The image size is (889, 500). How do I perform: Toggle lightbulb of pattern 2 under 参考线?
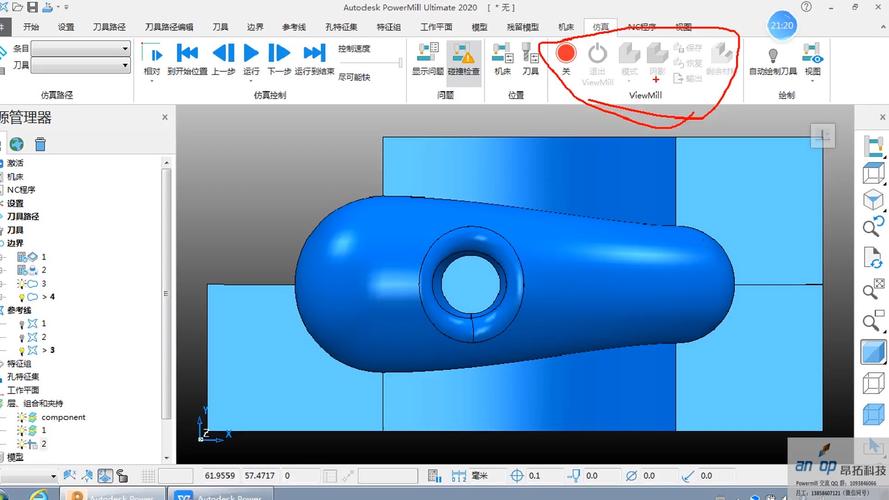[22, 337]
